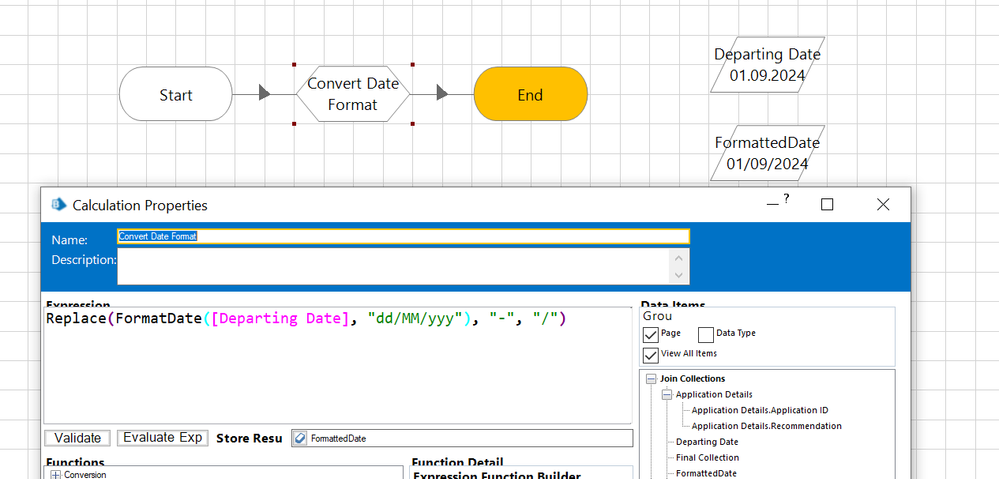Select the Convert Date Format calculation stage

(353, 94)
